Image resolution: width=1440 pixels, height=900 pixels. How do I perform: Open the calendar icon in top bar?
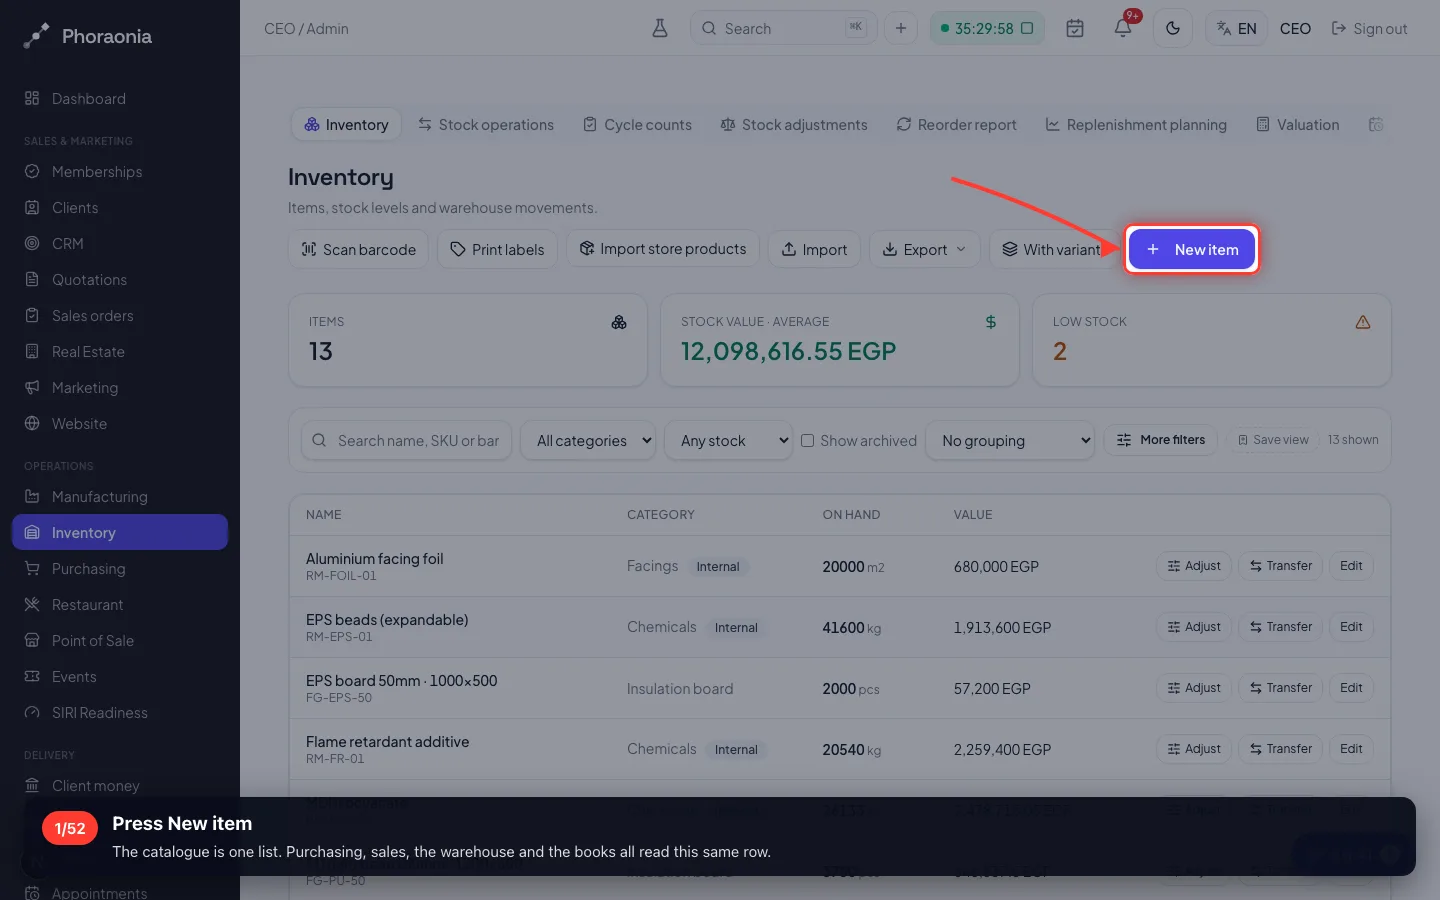coord(1075,28)
